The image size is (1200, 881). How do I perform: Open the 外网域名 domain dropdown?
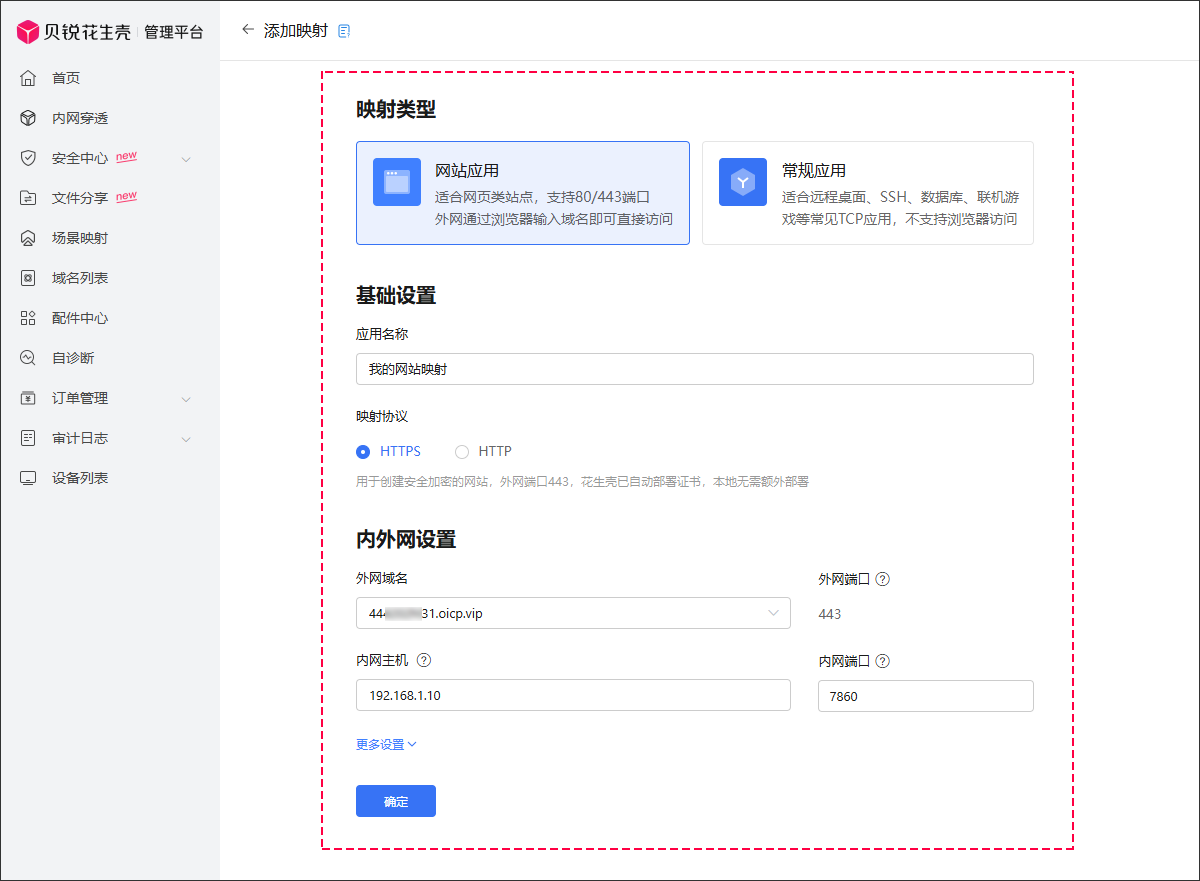coord(573,613)
